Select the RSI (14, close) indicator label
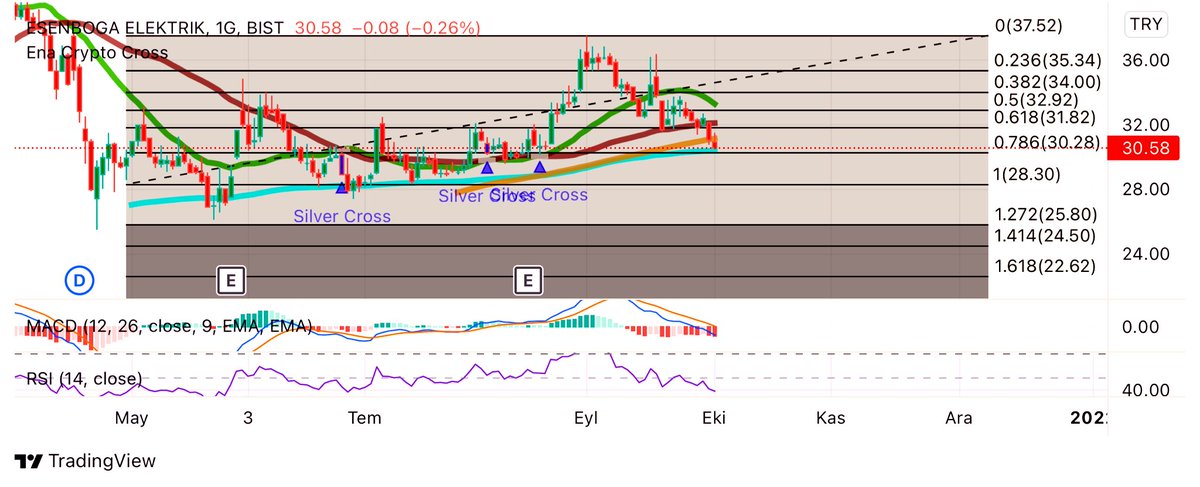The width and height of the screenshot is (1200, 487). pos(84,379)
